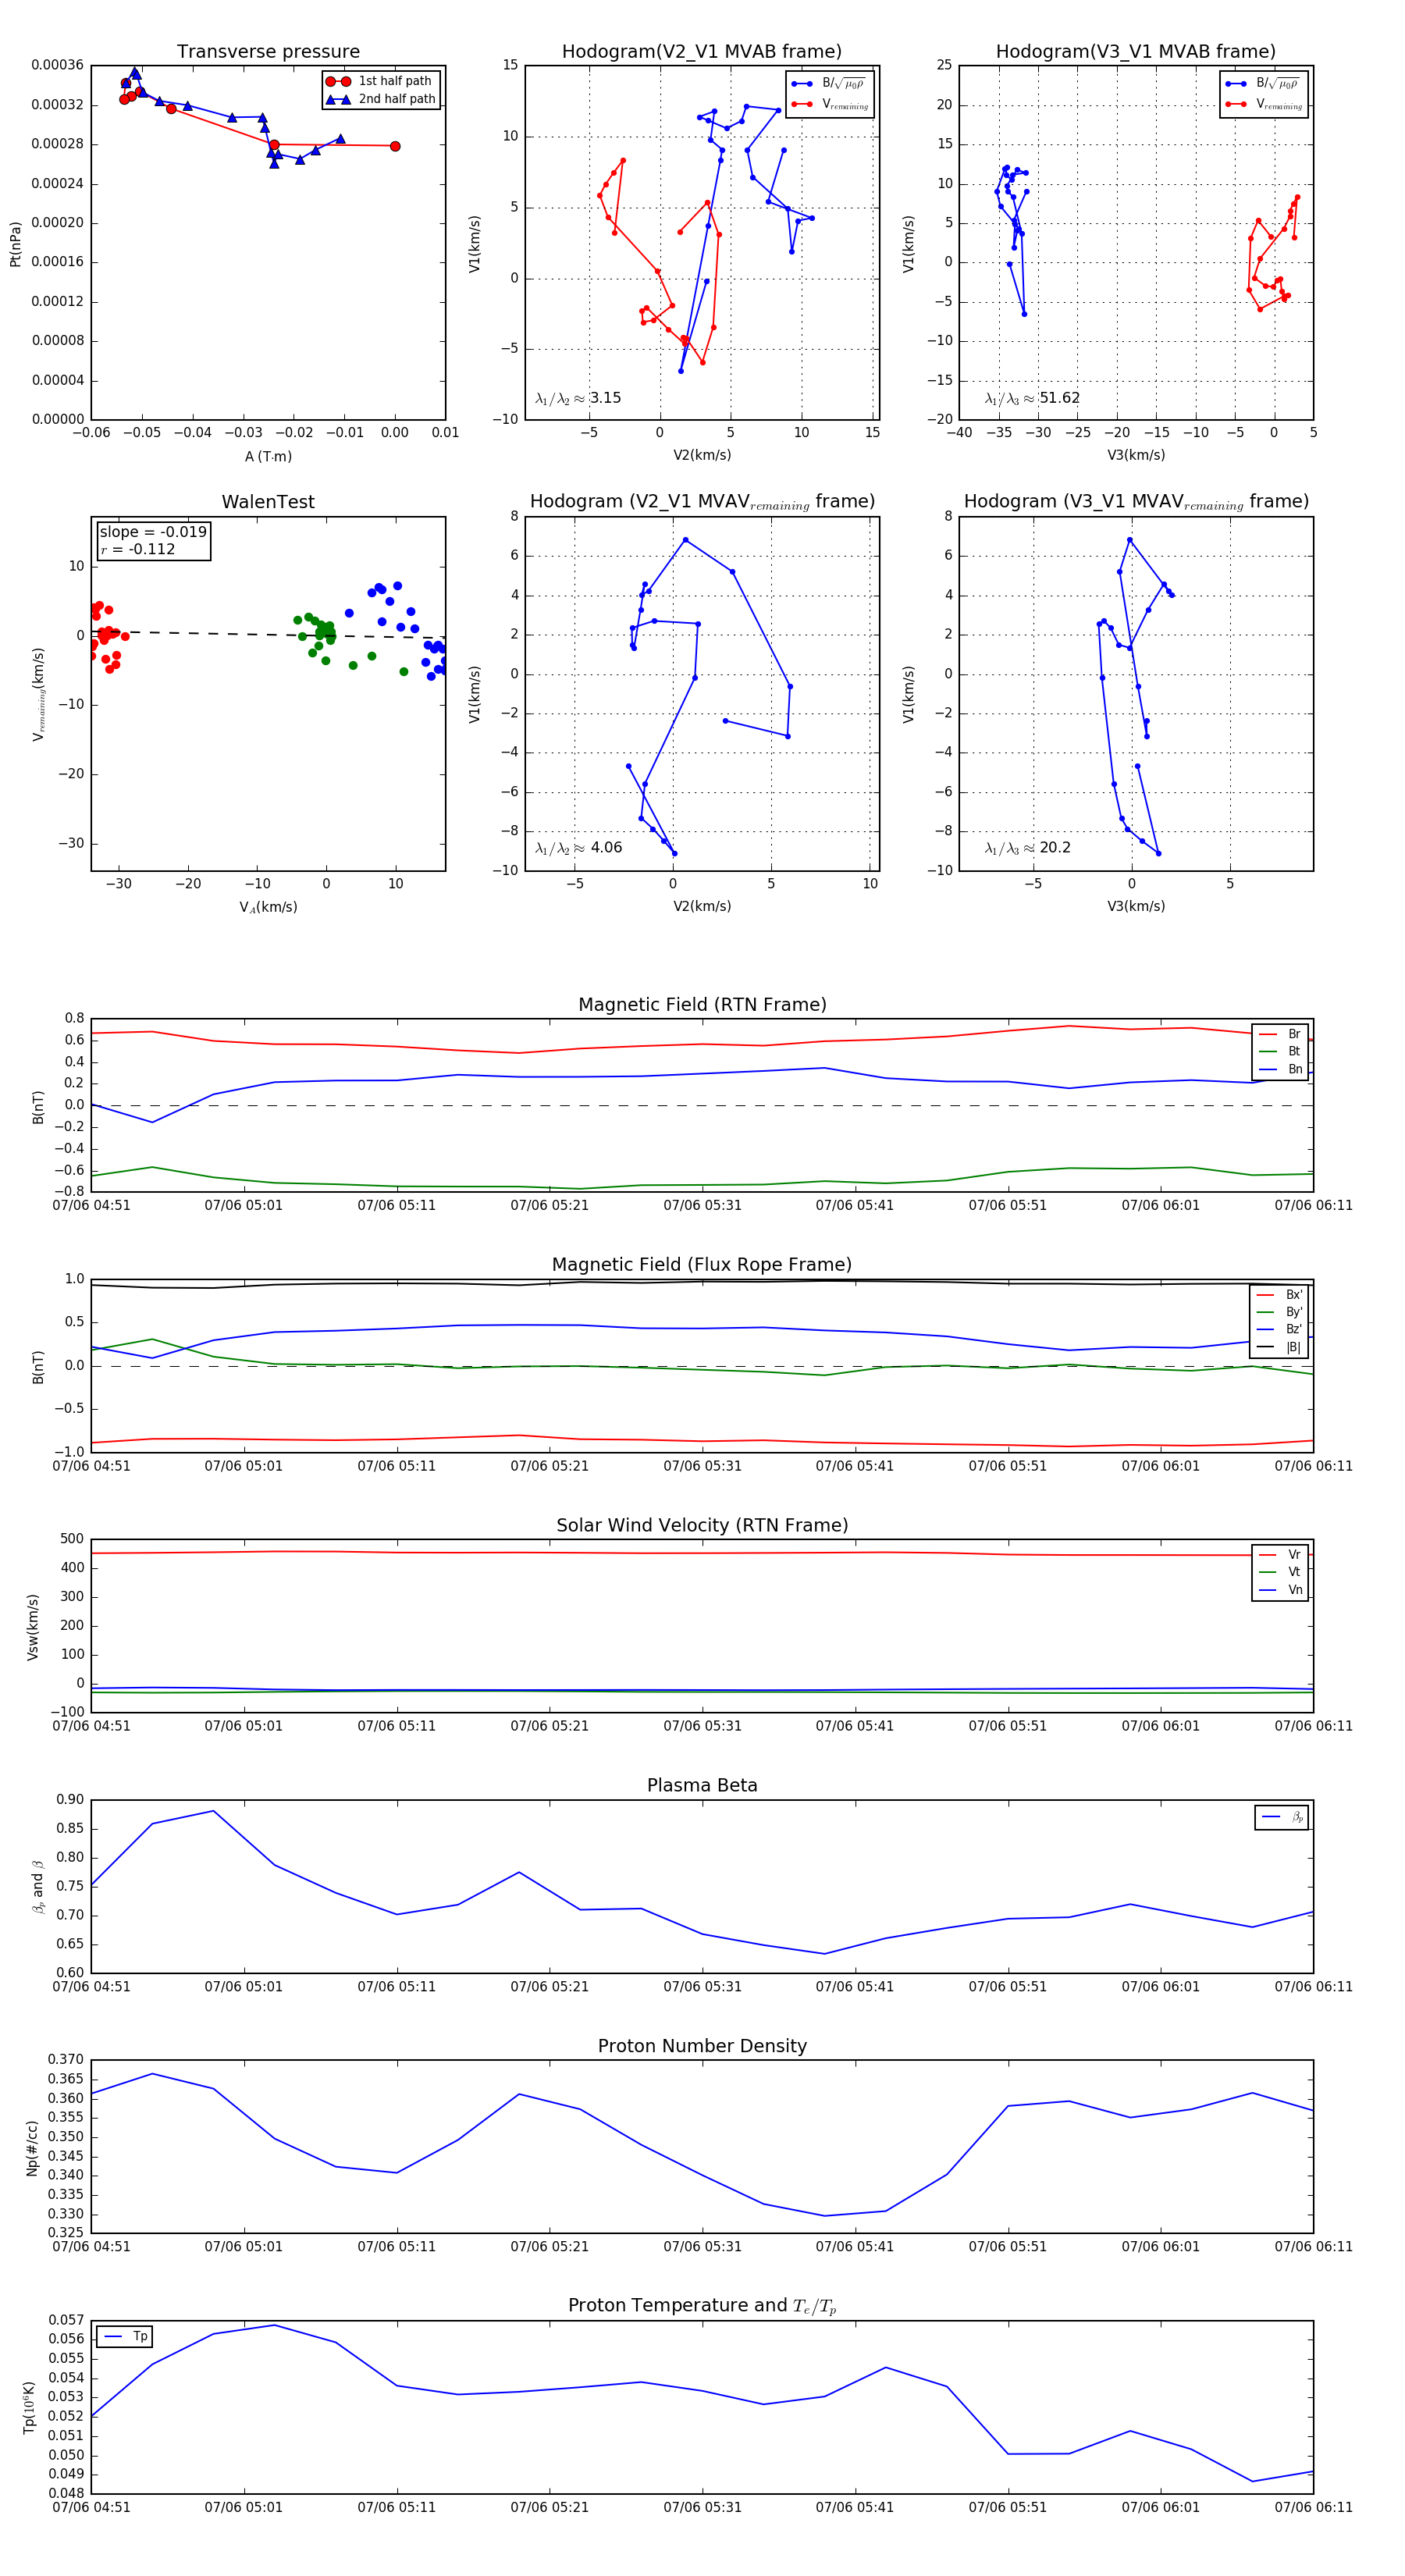Click the last red point of the transverse pressure curve
Screen dimensions: 1405x2576
point(395,146)
